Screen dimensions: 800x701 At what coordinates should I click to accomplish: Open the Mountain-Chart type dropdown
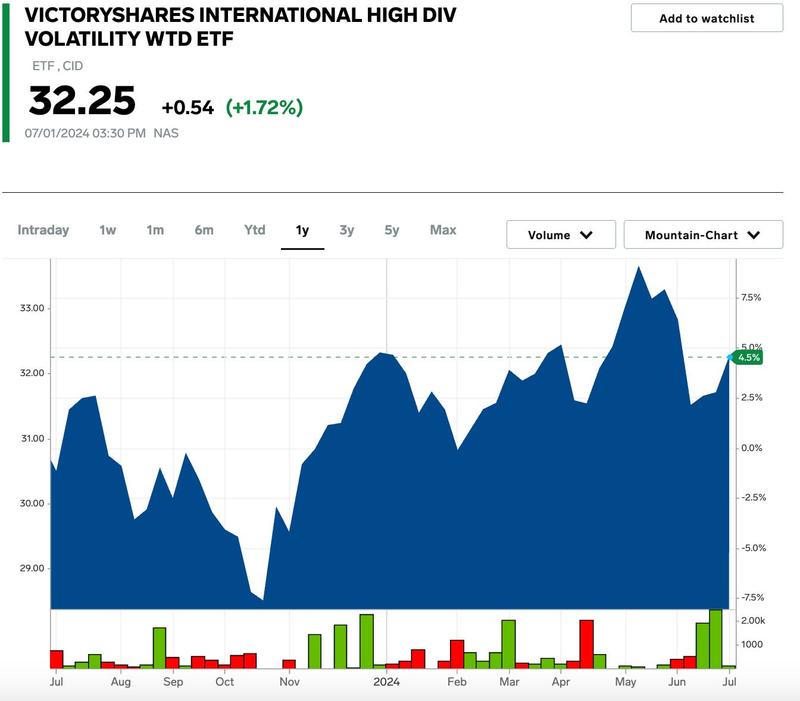(x=703, y=235)
